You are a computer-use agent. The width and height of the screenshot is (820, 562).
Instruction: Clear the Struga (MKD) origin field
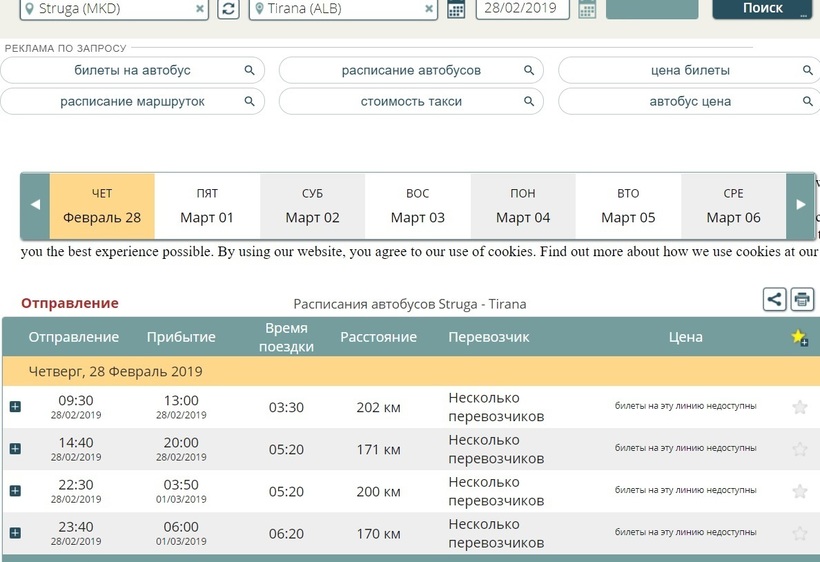[x=200, y=9]
